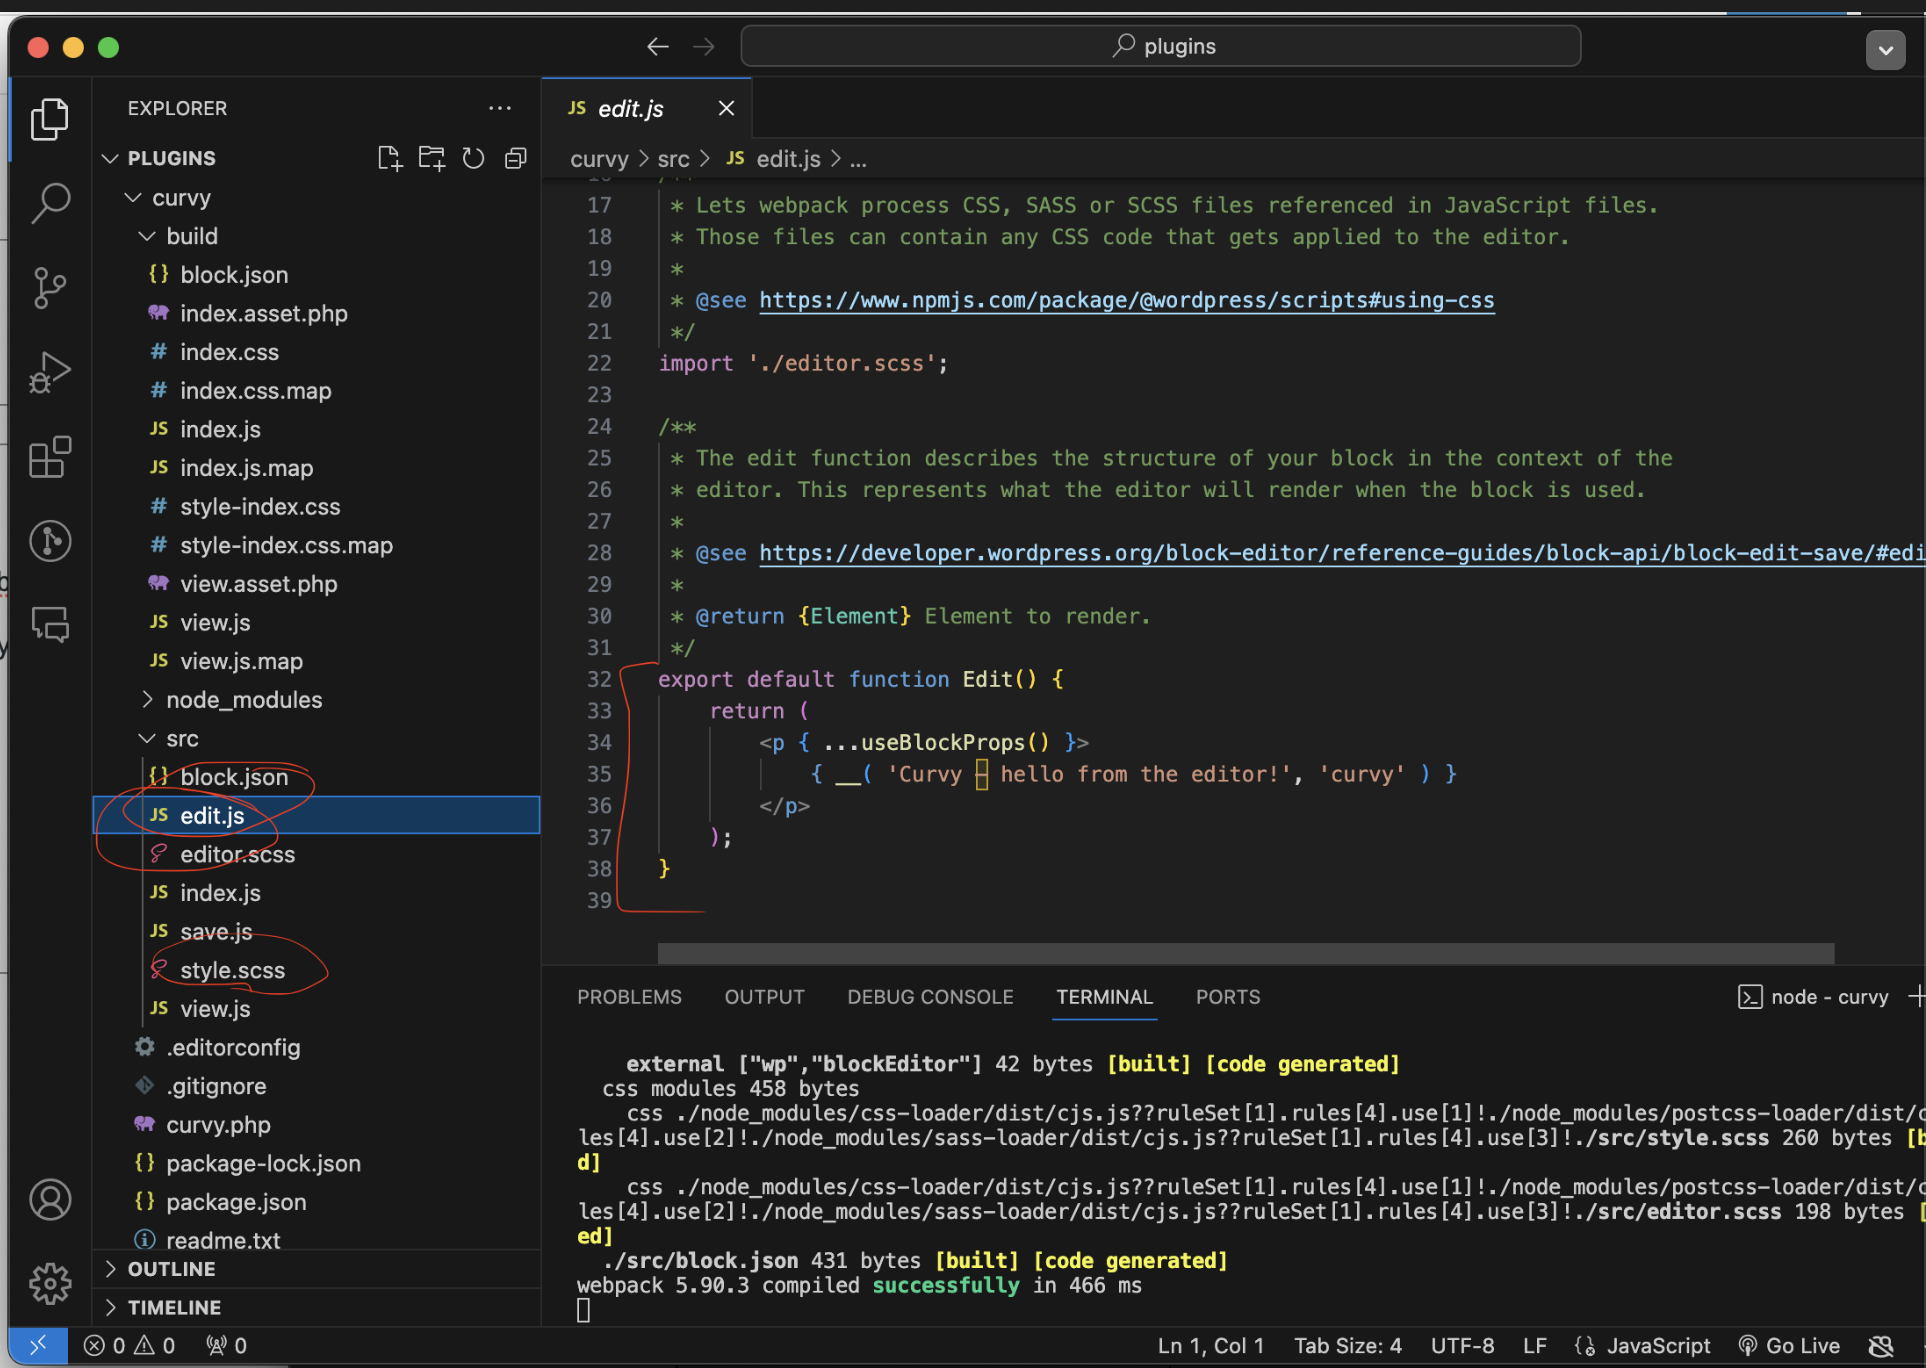1926x1368 pixels.
Task: Open the Source Control view
Action: pos(49,288)
